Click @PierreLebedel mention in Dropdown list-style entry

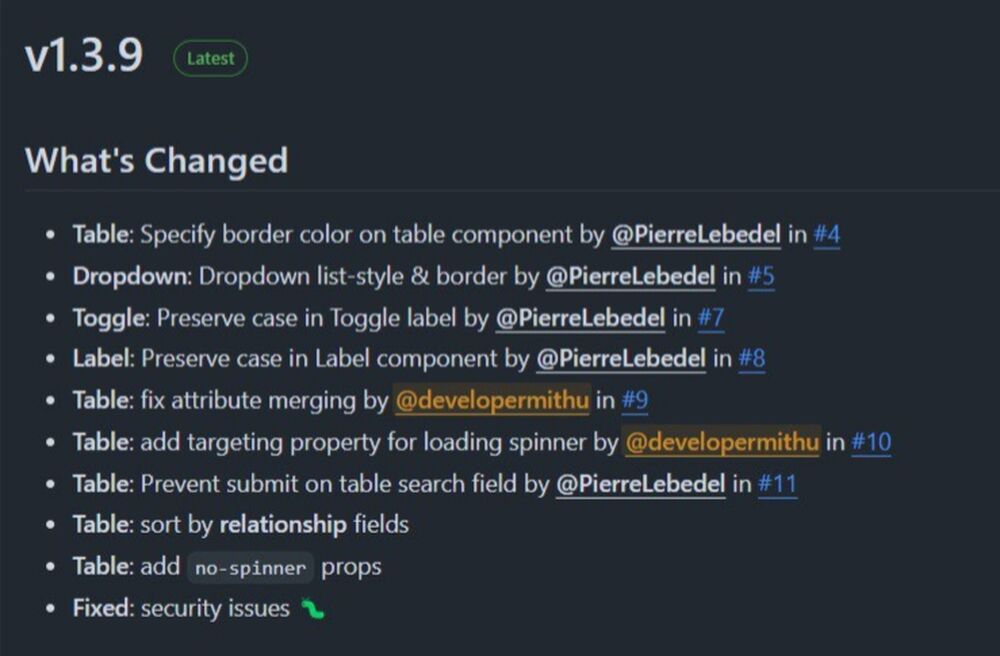[x=631, y=277]
